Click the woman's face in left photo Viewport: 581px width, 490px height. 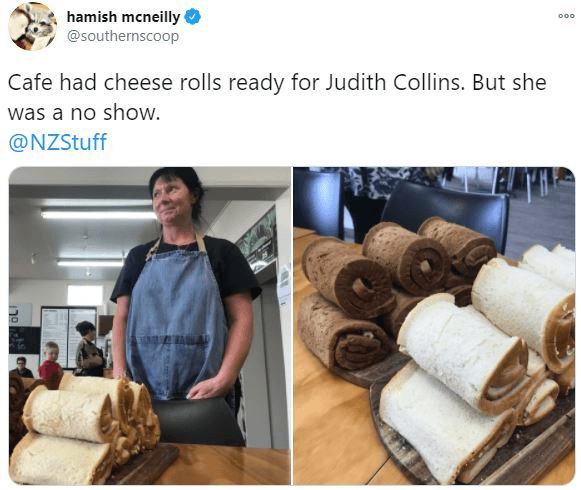pyautogui.click(x=173, y=202)
